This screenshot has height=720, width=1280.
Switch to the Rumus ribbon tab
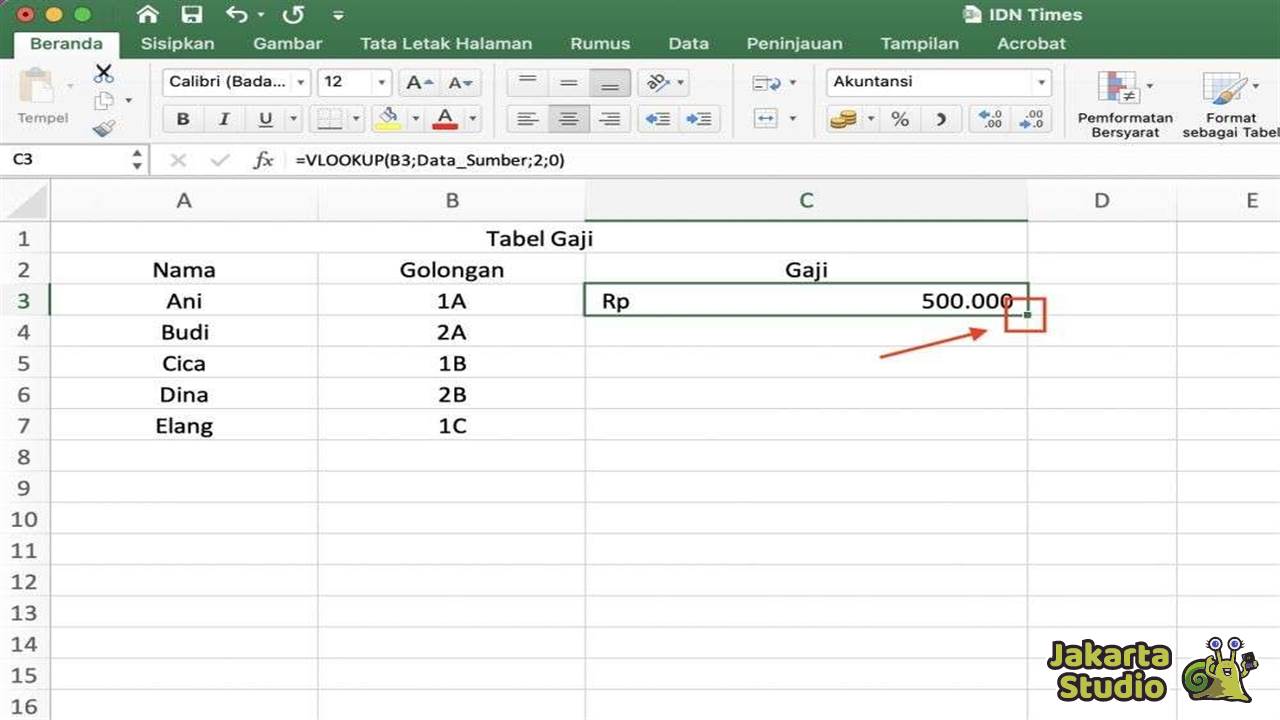pyautogui.click(x=600, y=43)
